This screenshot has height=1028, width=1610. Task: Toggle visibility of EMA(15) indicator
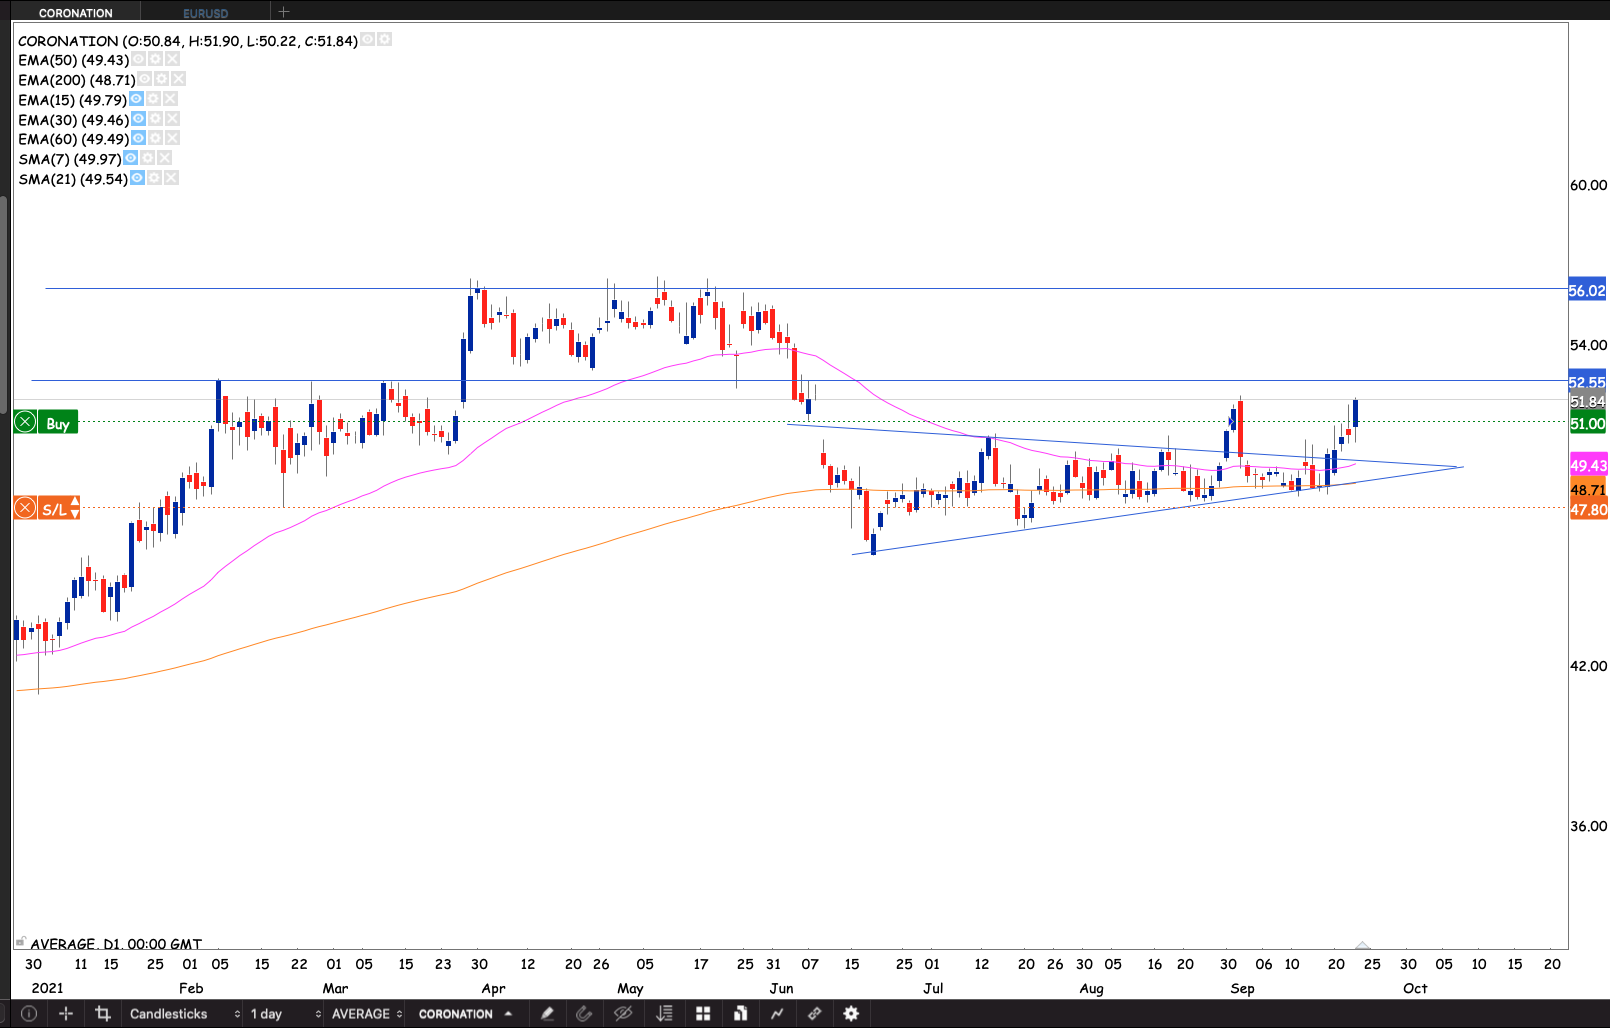coord(136,99)
